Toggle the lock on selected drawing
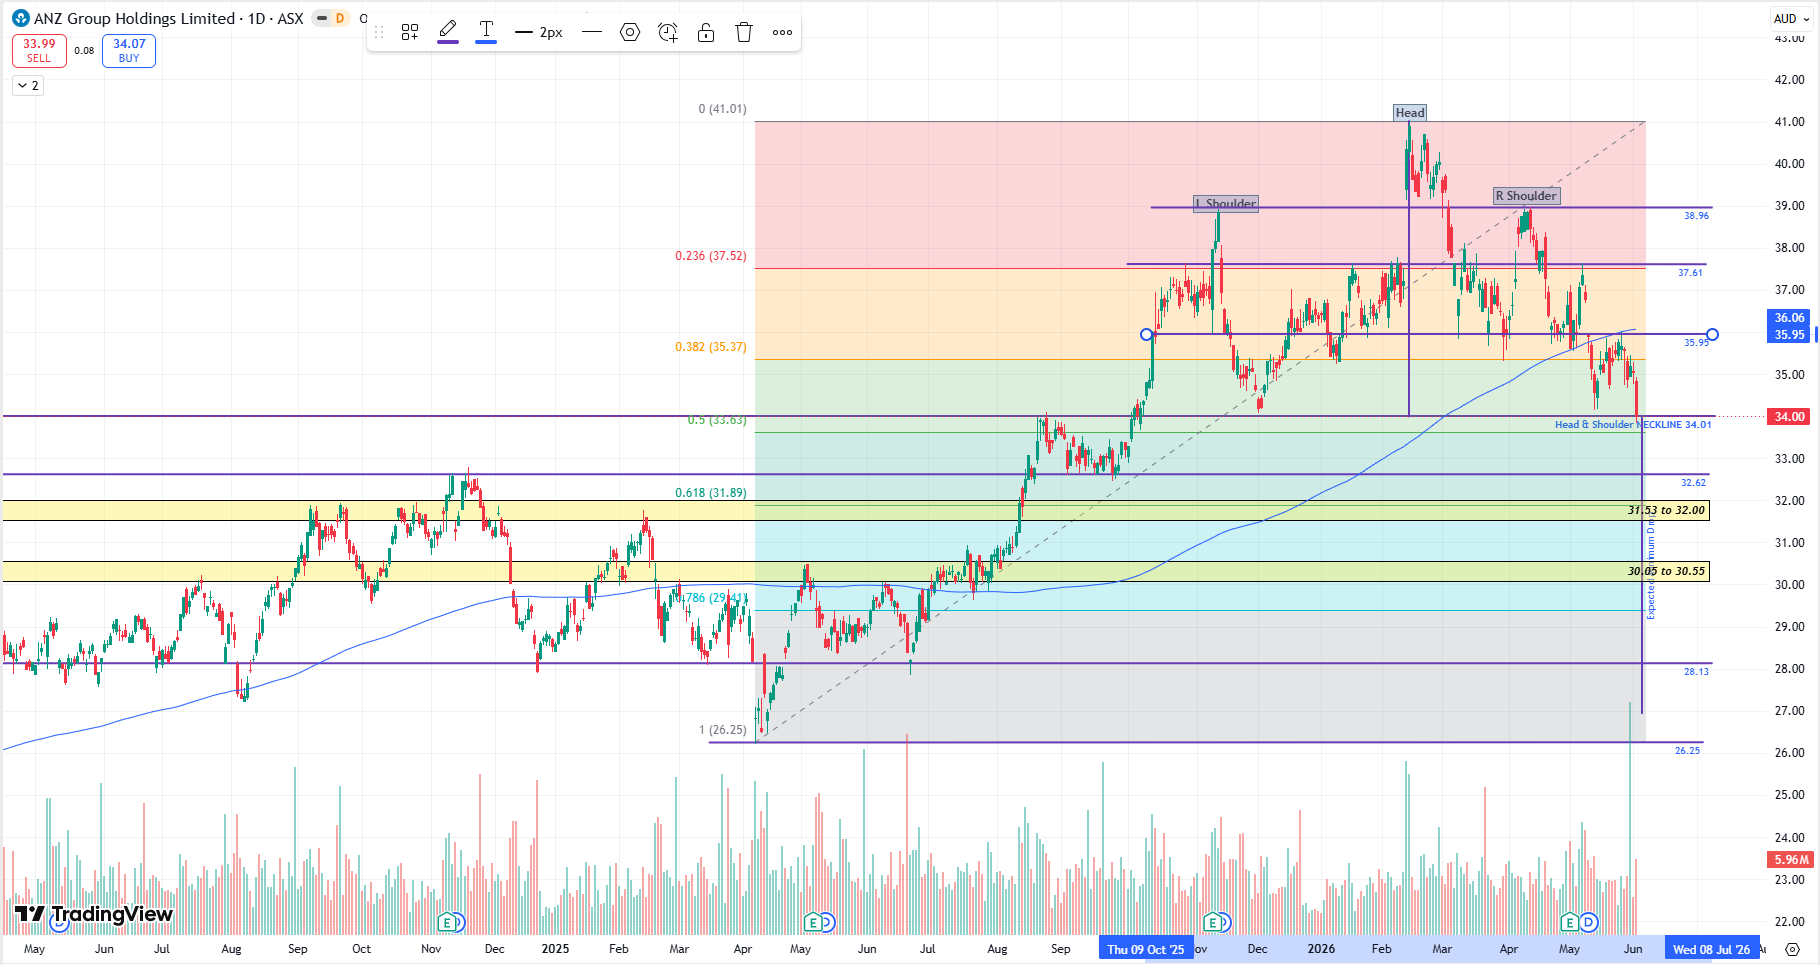Image resolution: width=1820 pixels, height=965 pixels. [x=706, y=32]
